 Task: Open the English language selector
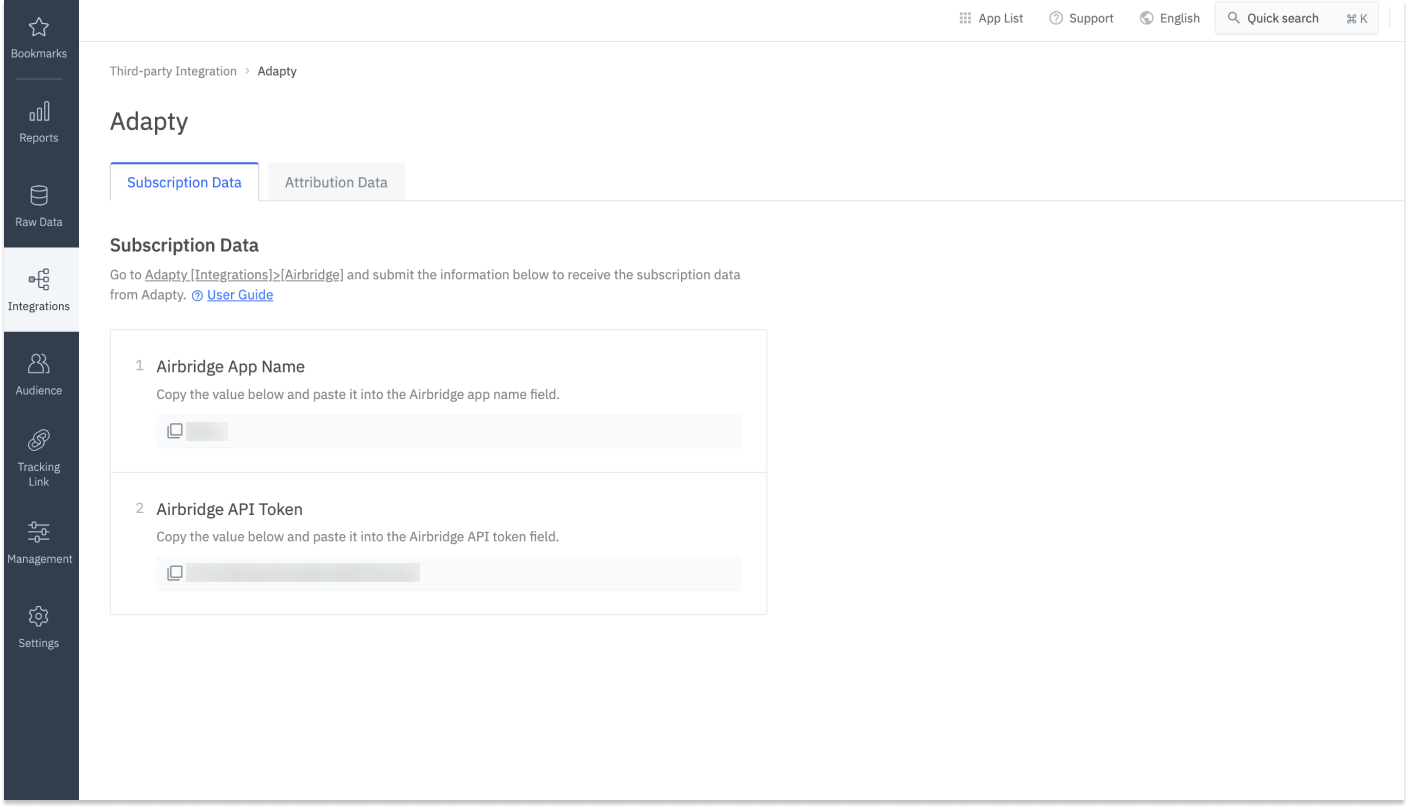(1170, 18)
